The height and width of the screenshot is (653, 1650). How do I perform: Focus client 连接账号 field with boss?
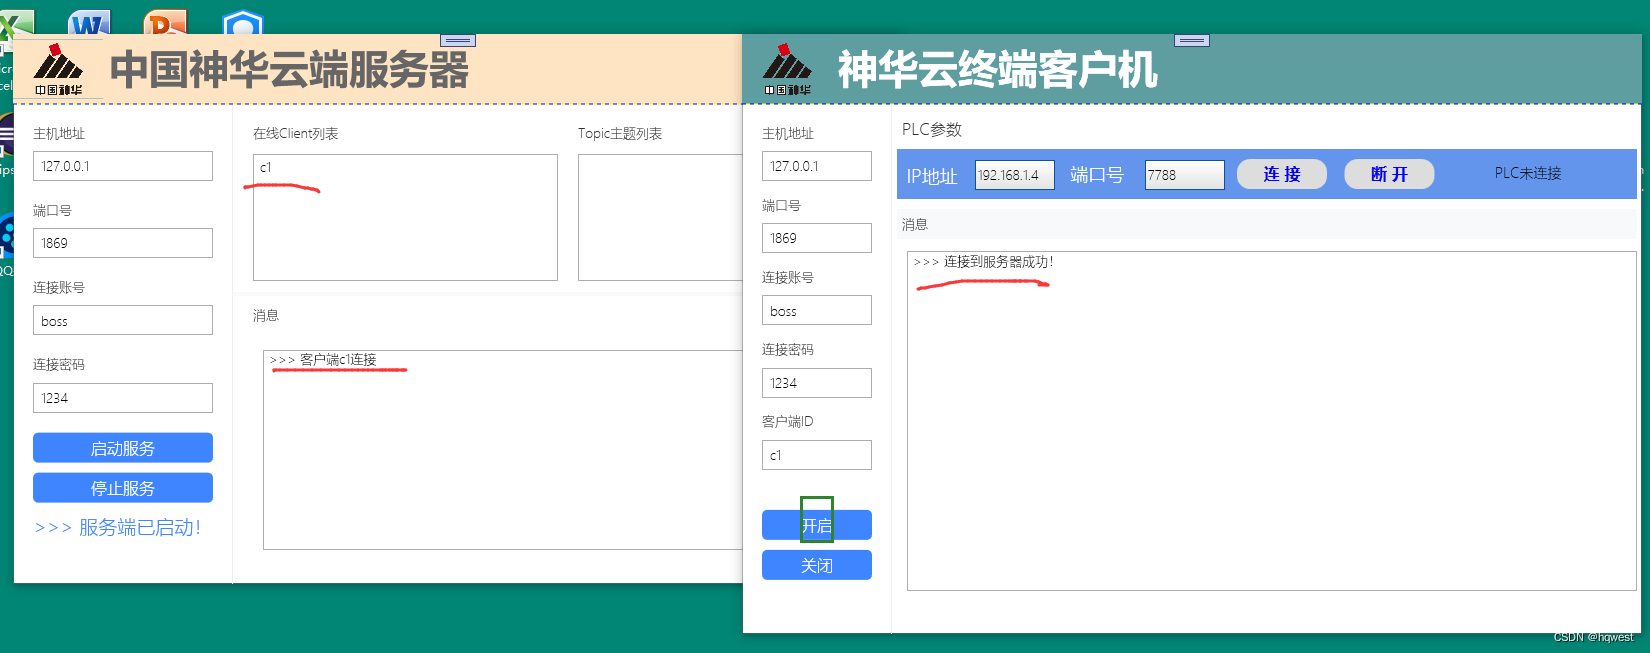pyautogui.click(x=817, y=310)
